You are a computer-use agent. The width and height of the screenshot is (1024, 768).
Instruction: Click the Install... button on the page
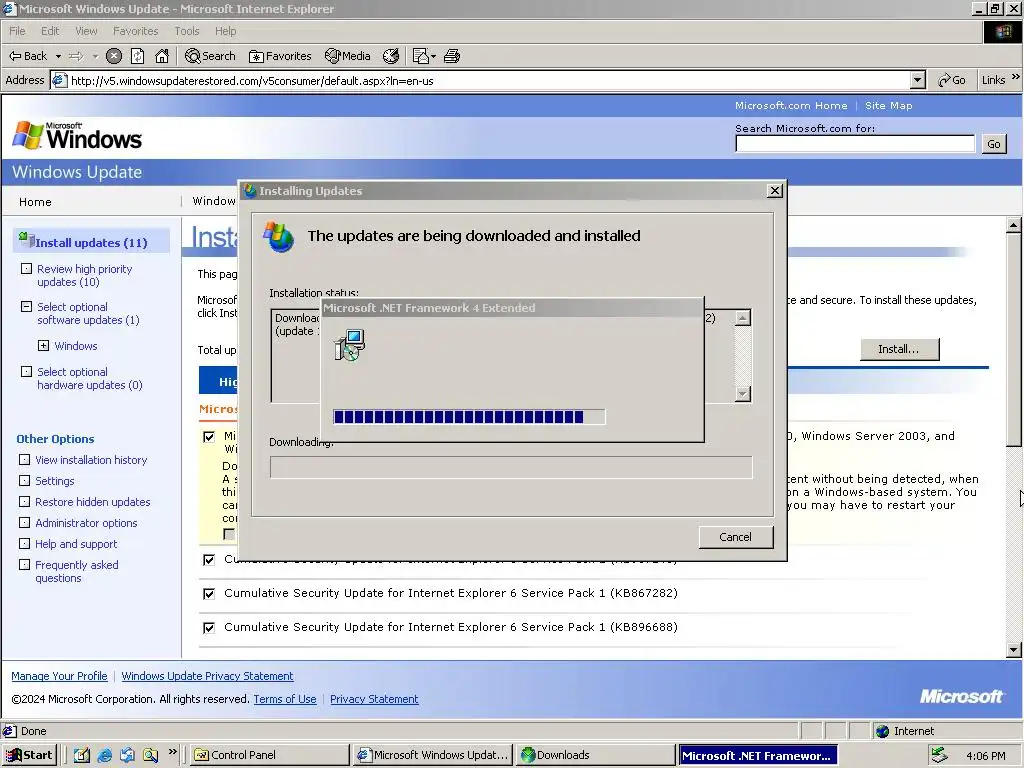(x=899, y=349)
